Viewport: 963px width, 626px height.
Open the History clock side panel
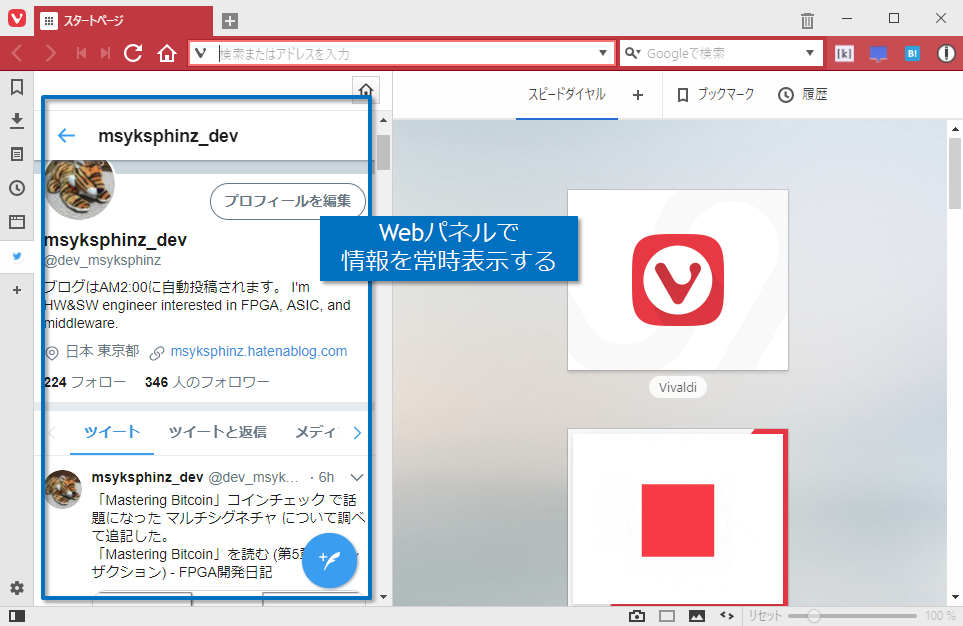pyautogui.click(x=17, y=188)
